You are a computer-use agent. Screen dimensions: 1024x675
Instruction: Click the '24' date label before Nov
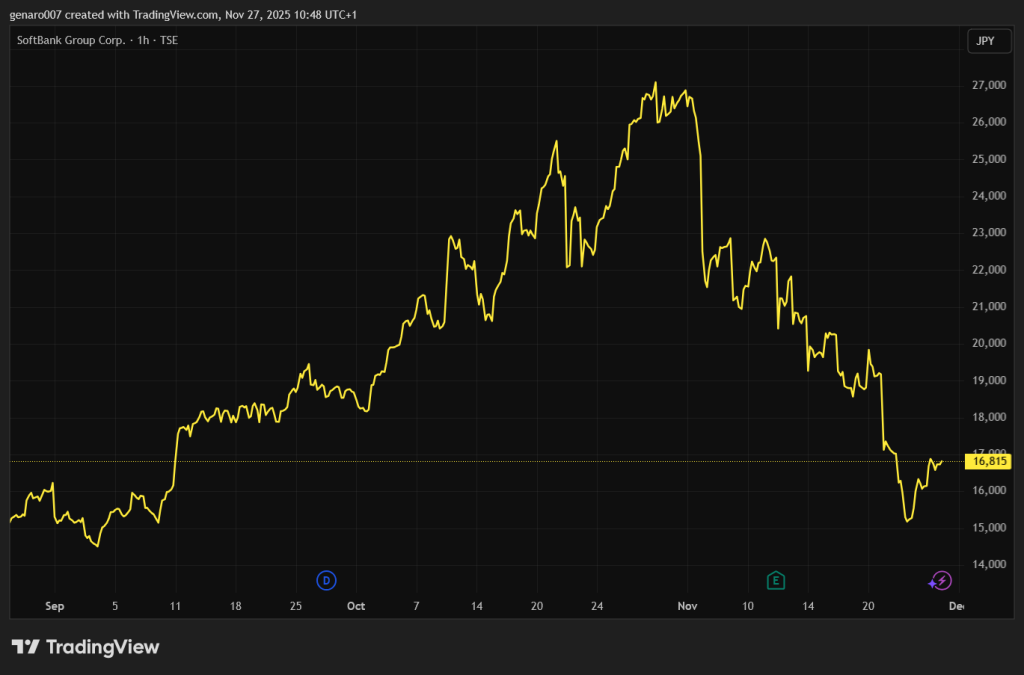pyautogui.click(x=597, y=606)
